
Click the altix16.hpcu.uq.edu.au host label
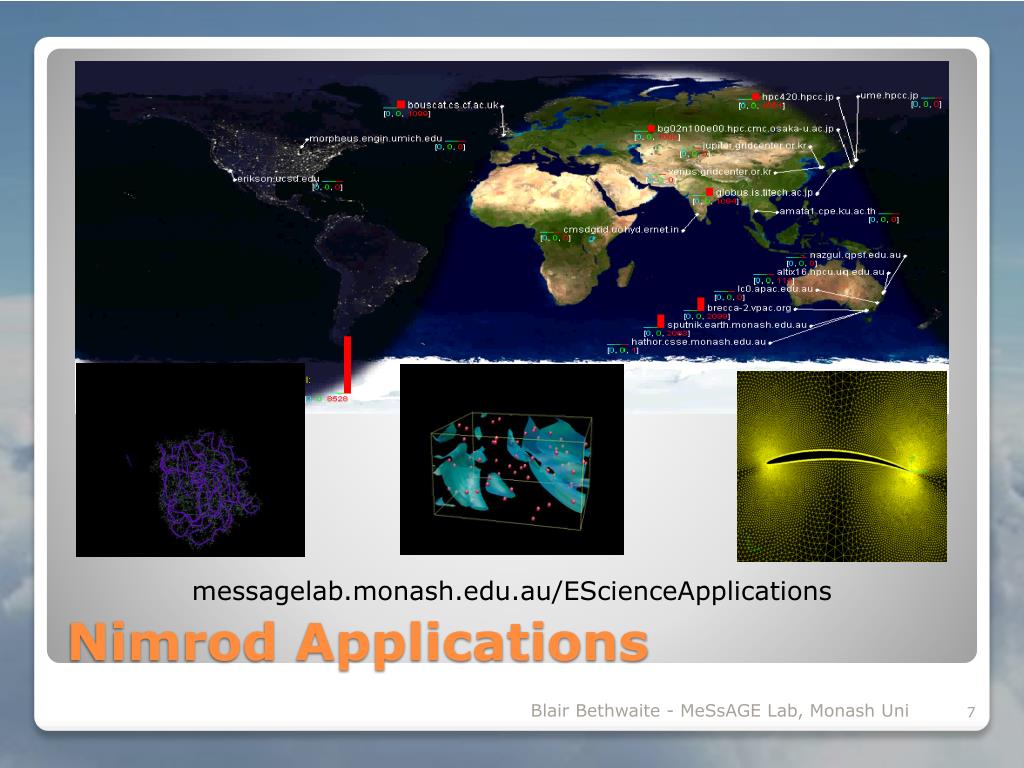(x=831, y=272)
